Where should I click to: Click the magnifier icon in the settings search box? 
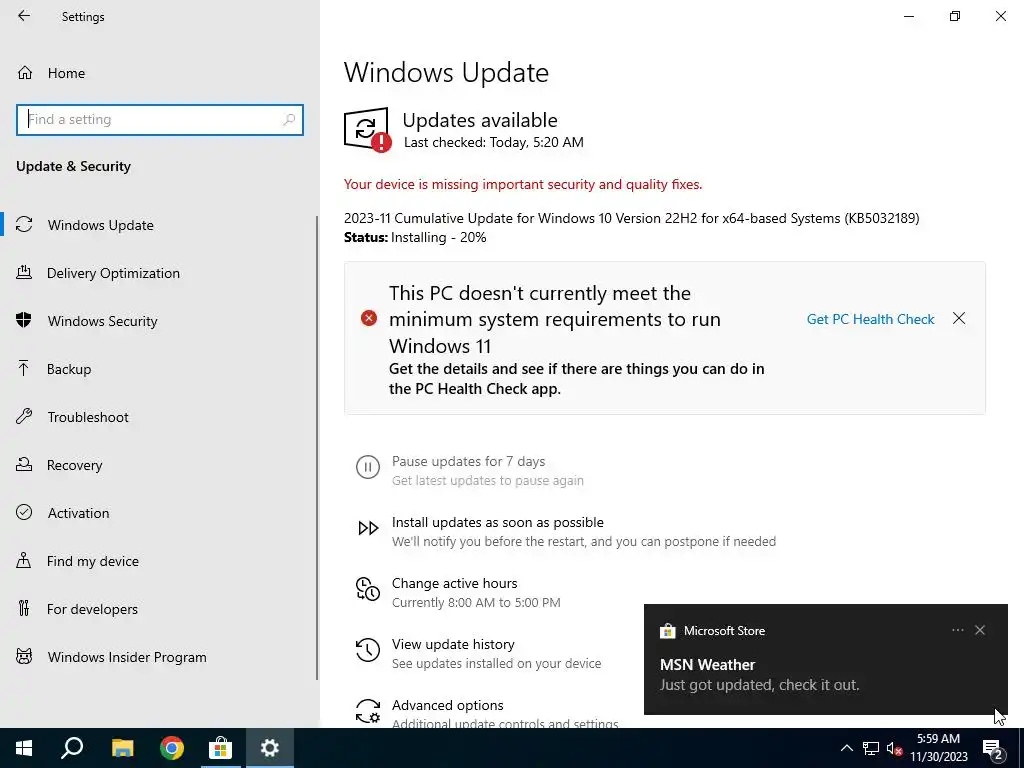coord(289,120)
